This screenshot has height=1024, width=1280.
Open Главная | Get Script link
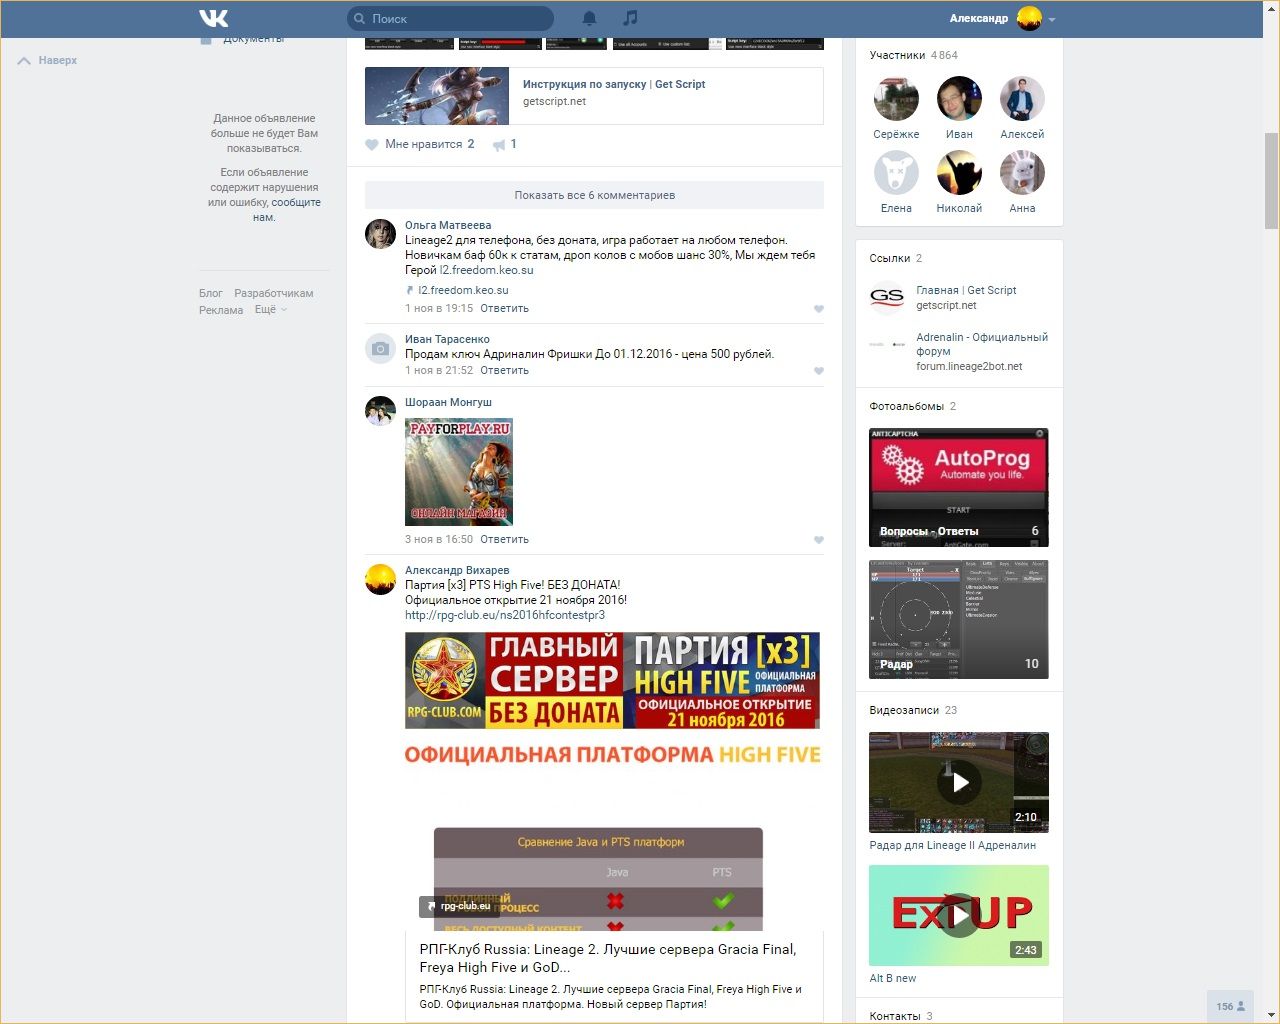[966, 290]
